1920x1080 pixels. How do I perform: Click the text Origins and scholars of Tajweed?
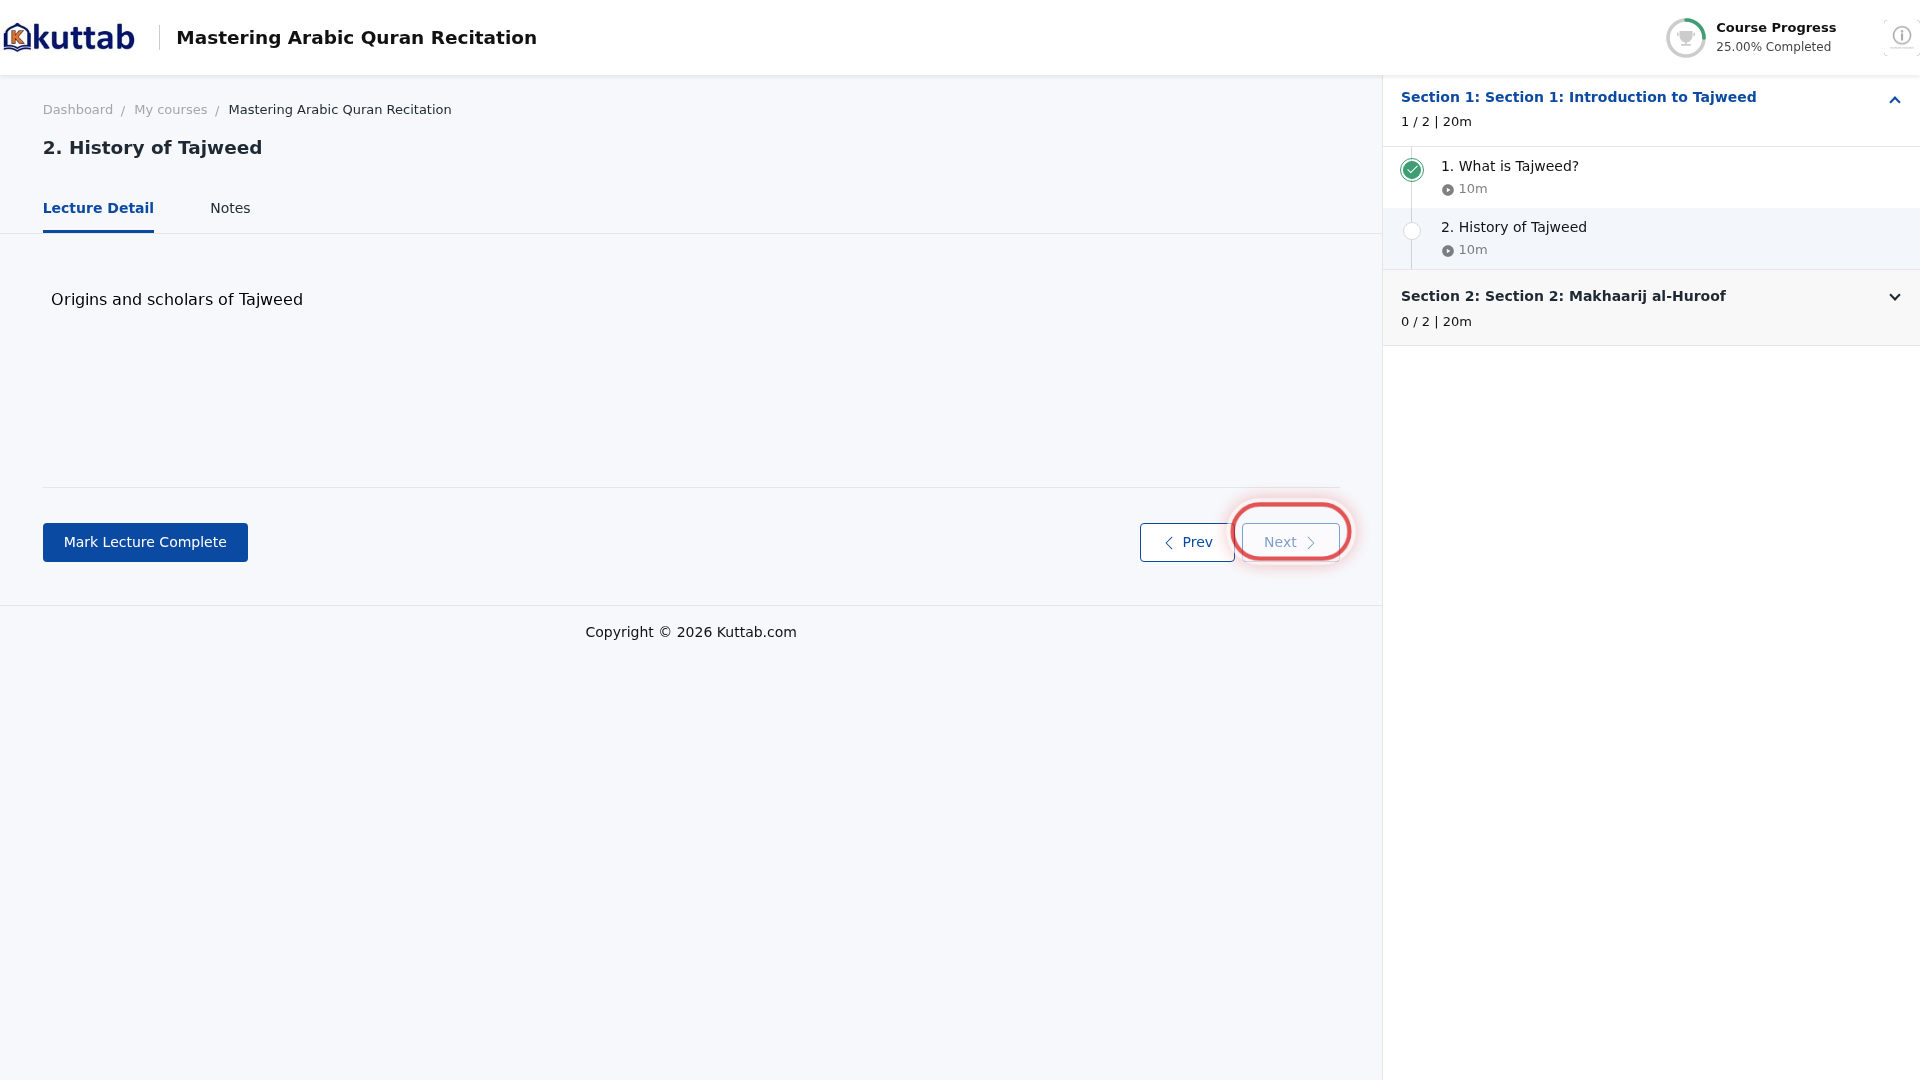[x=177, y=300]
